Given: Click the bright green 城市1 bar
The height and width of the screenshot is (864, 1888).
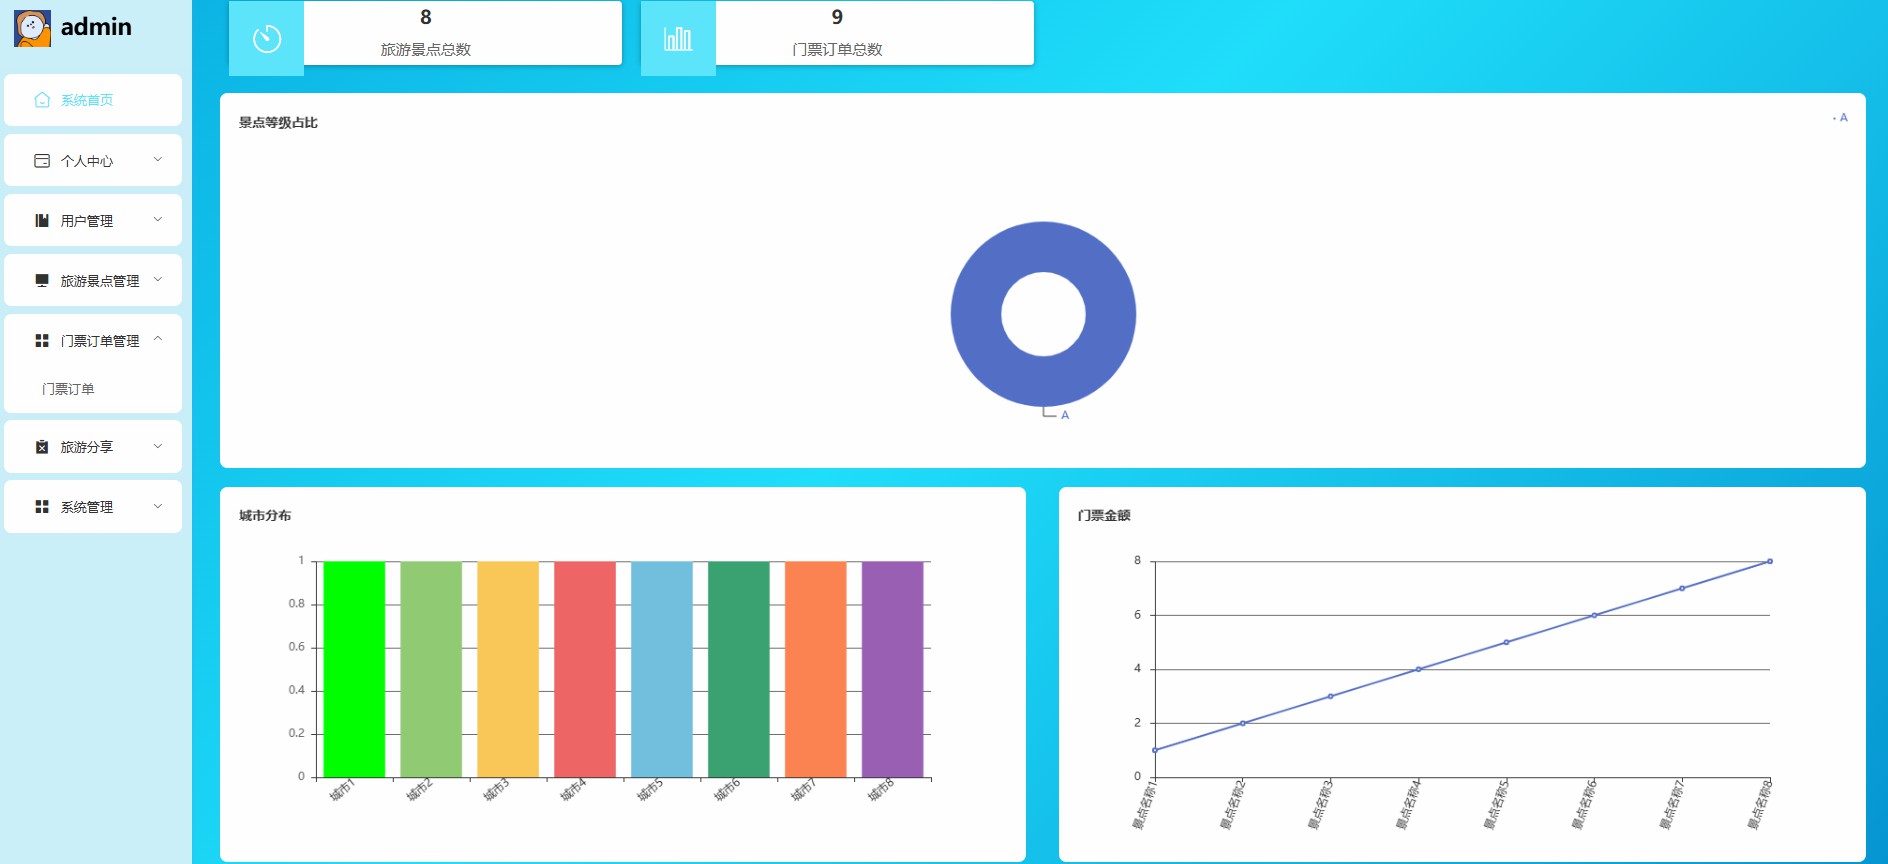Looking at the screenshot, I should tap(354, 669).
